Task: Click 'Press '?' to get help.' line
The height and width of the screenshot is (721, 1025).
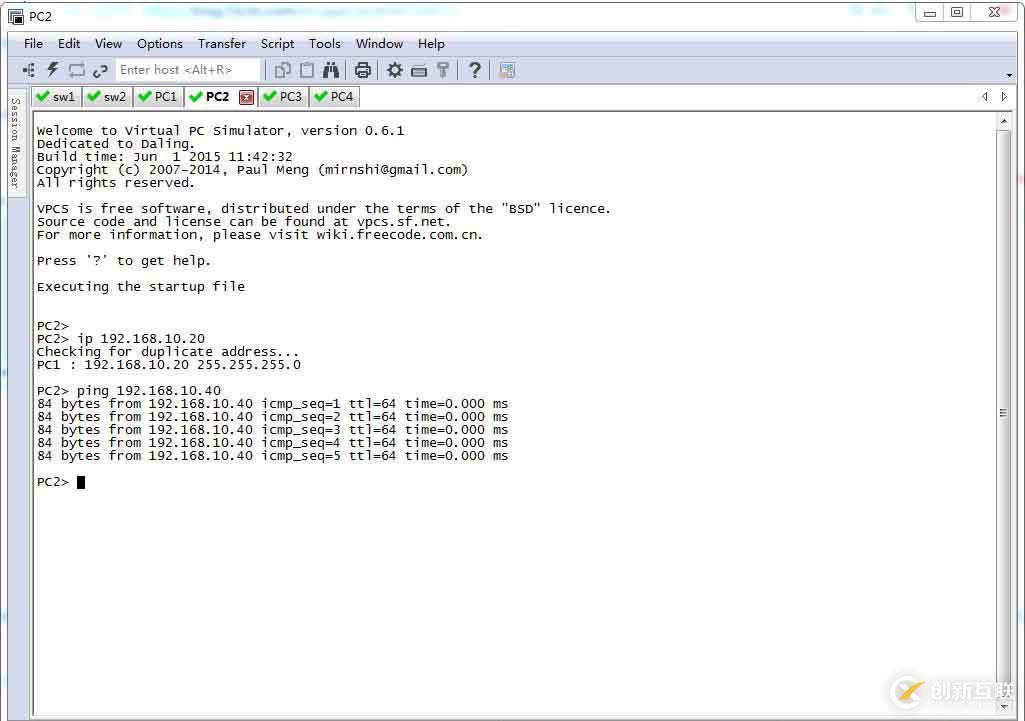Action: tap(124, 260)
